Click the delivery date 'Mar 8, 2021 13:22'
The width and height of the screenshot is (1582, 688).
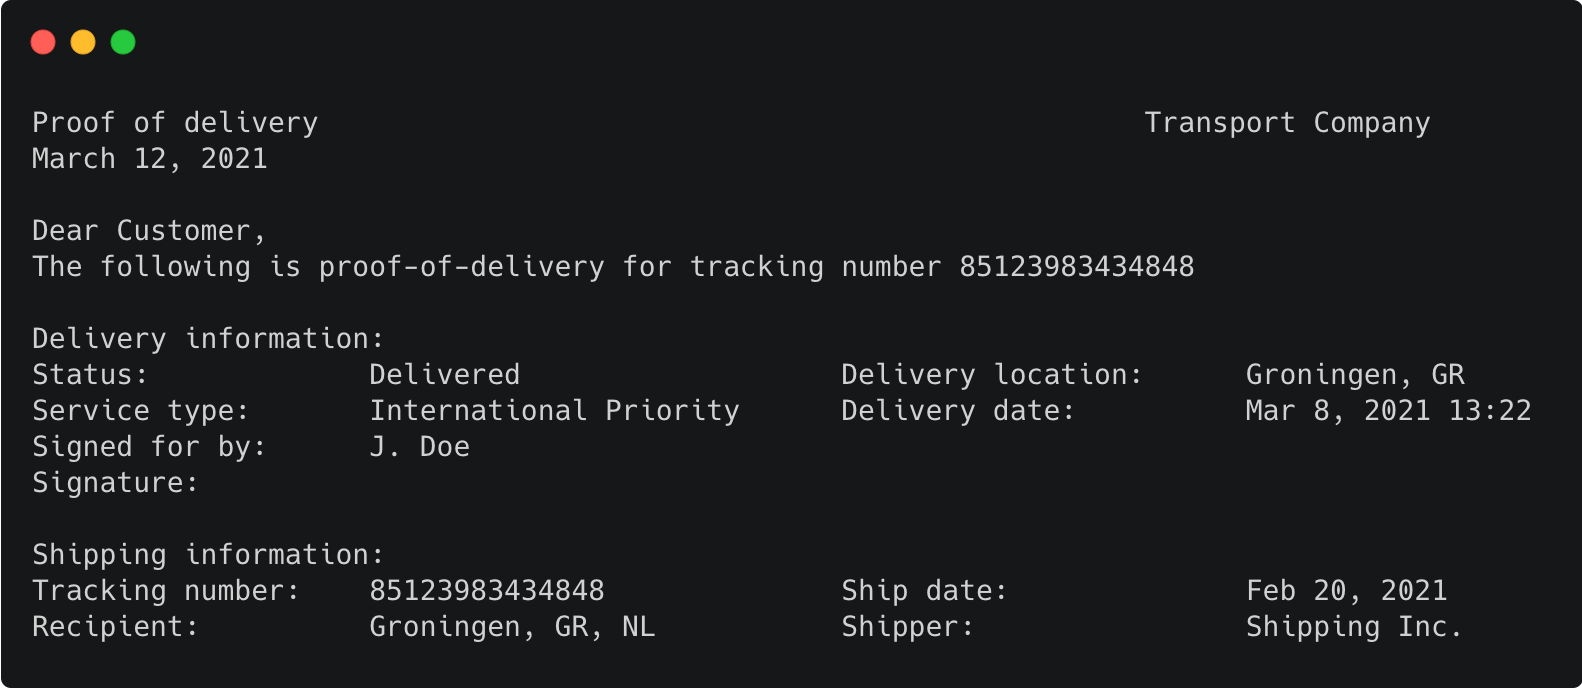tap(1389, 411)
